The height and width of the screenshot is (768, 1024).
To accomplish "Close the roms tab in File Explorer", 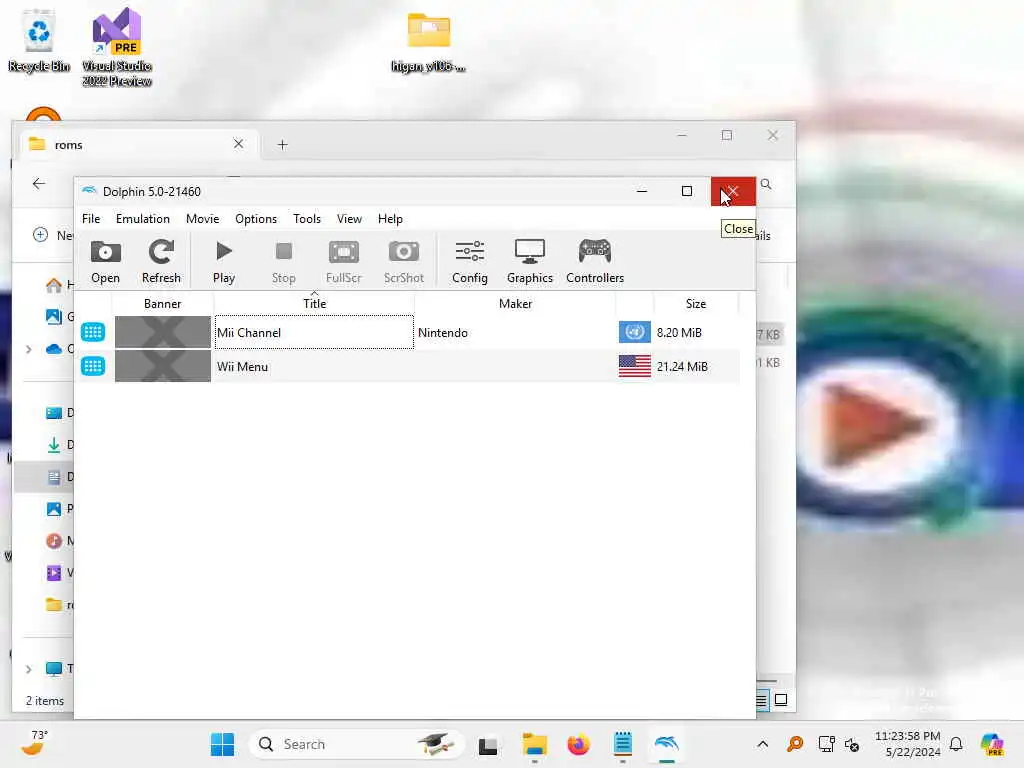I will click(x=238, y=144).
